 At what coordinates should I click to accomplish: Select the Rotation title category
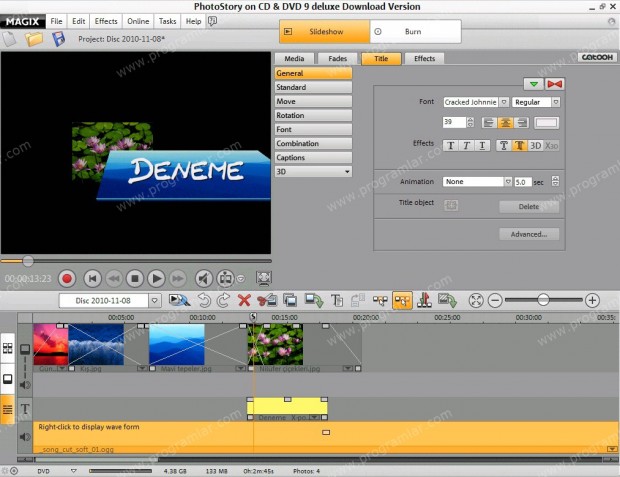[x=313, y=115]
